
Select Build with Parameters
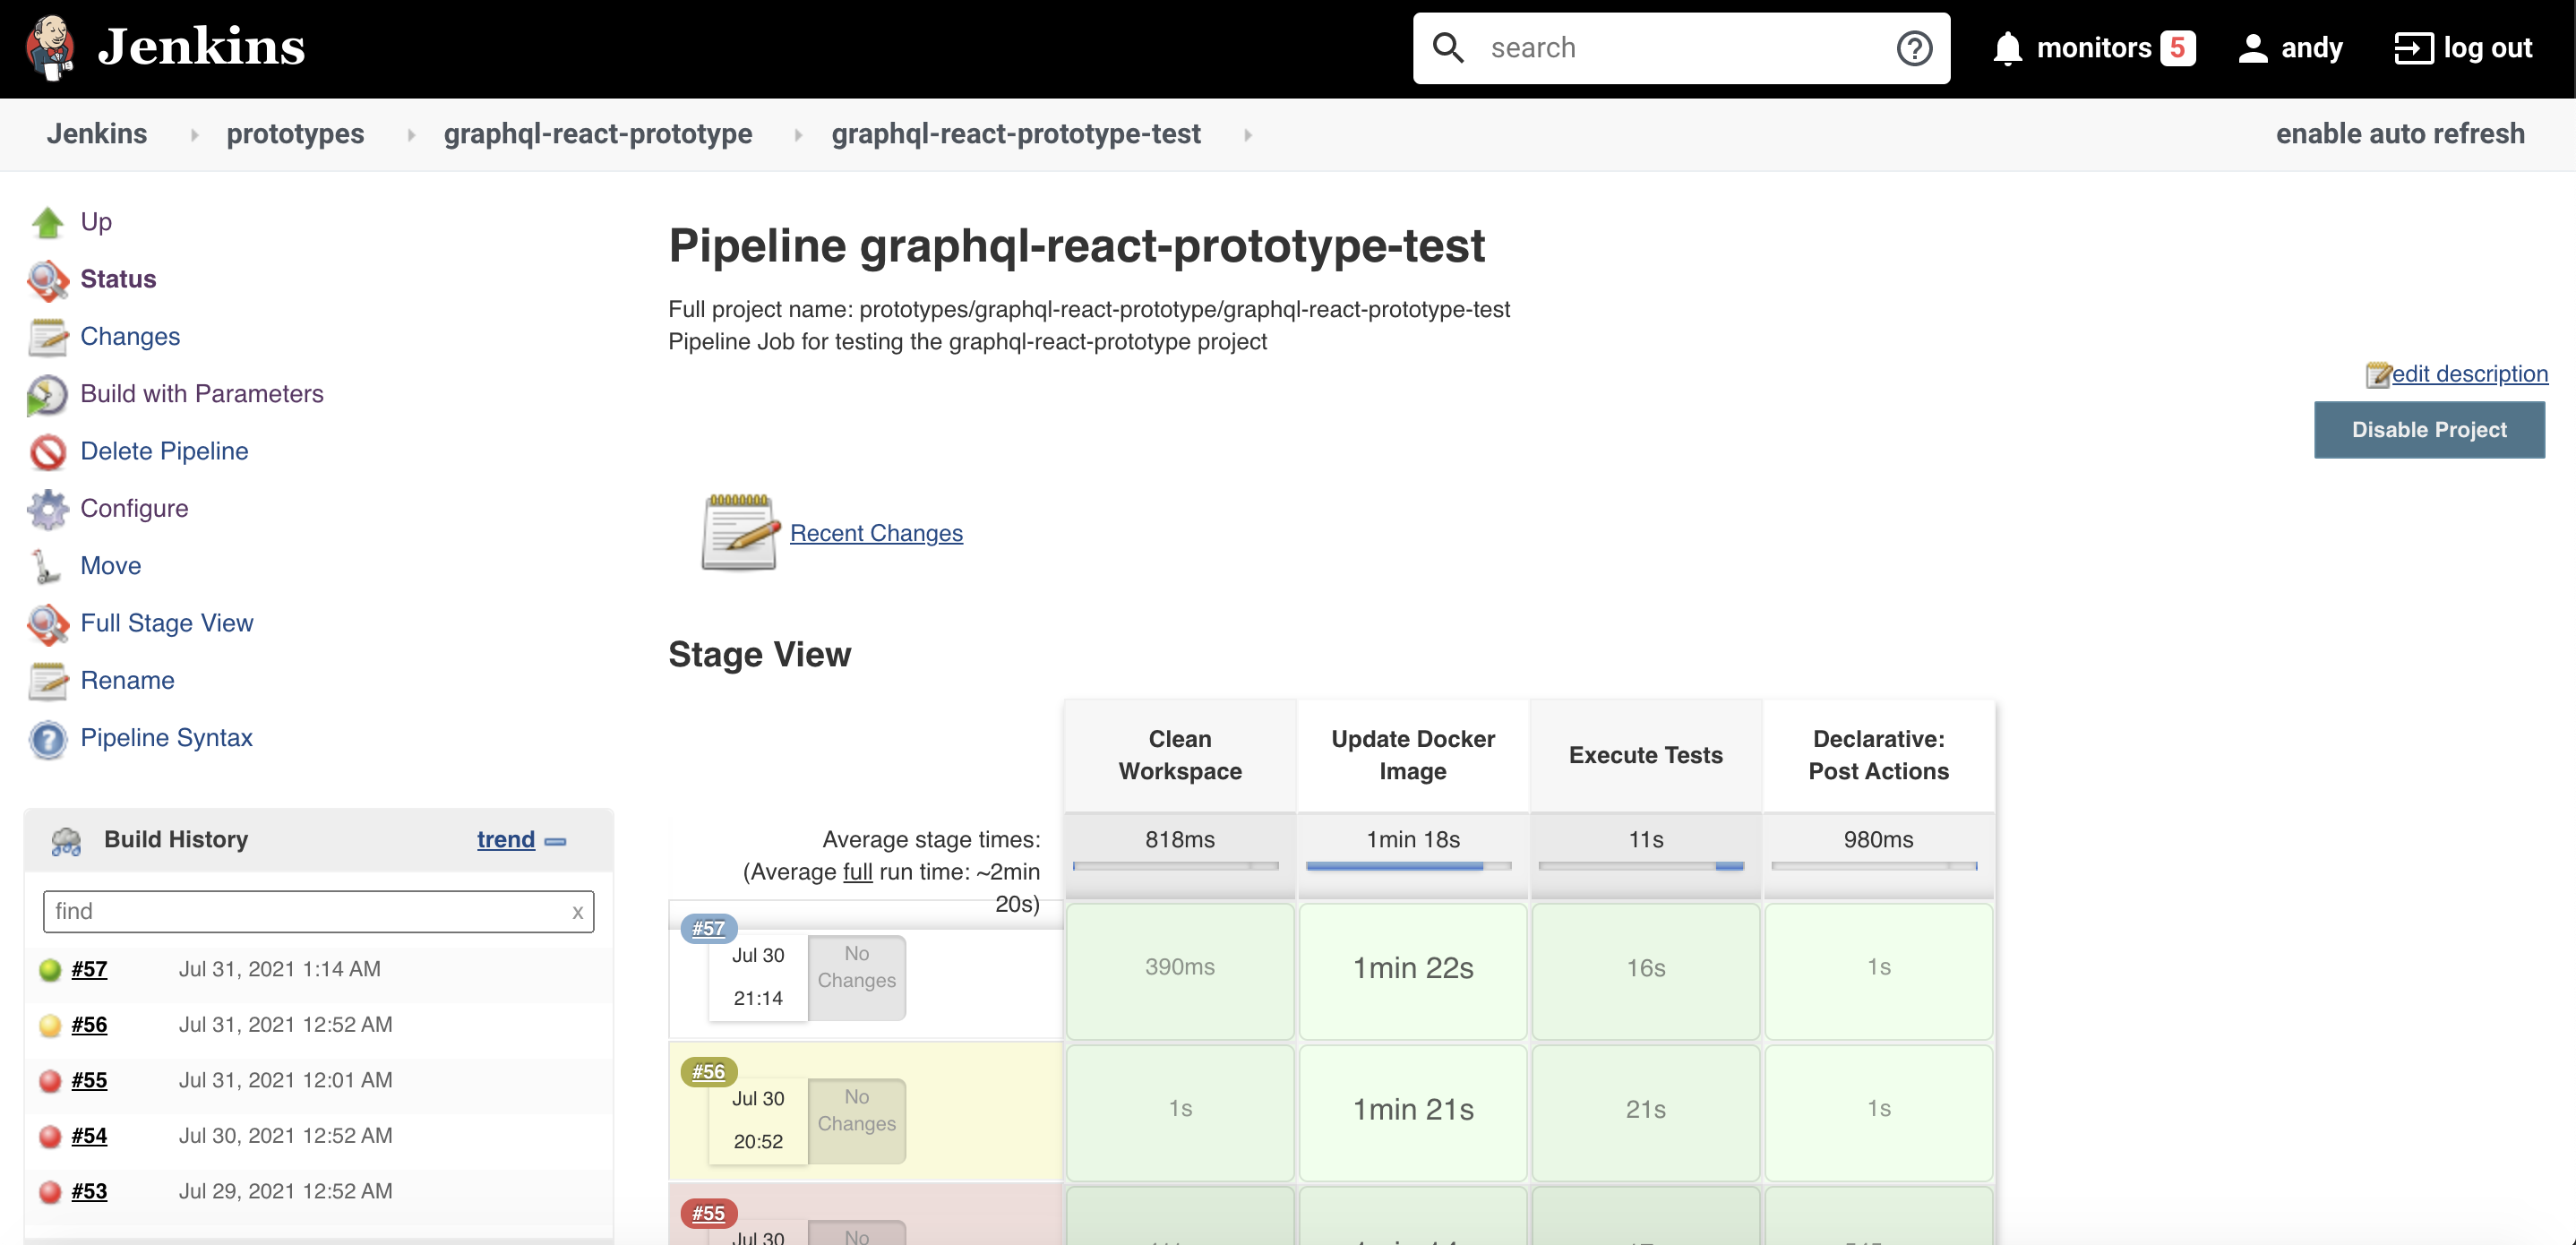(x=202, y=394)
